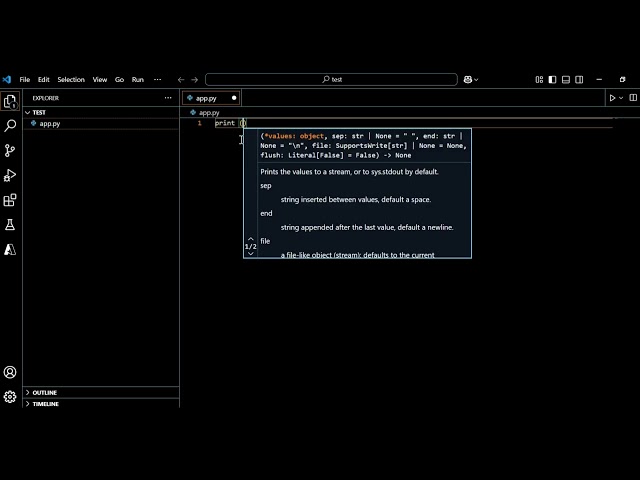Open Customize Layout icon
640x480 pixels.
coord(539,80)
